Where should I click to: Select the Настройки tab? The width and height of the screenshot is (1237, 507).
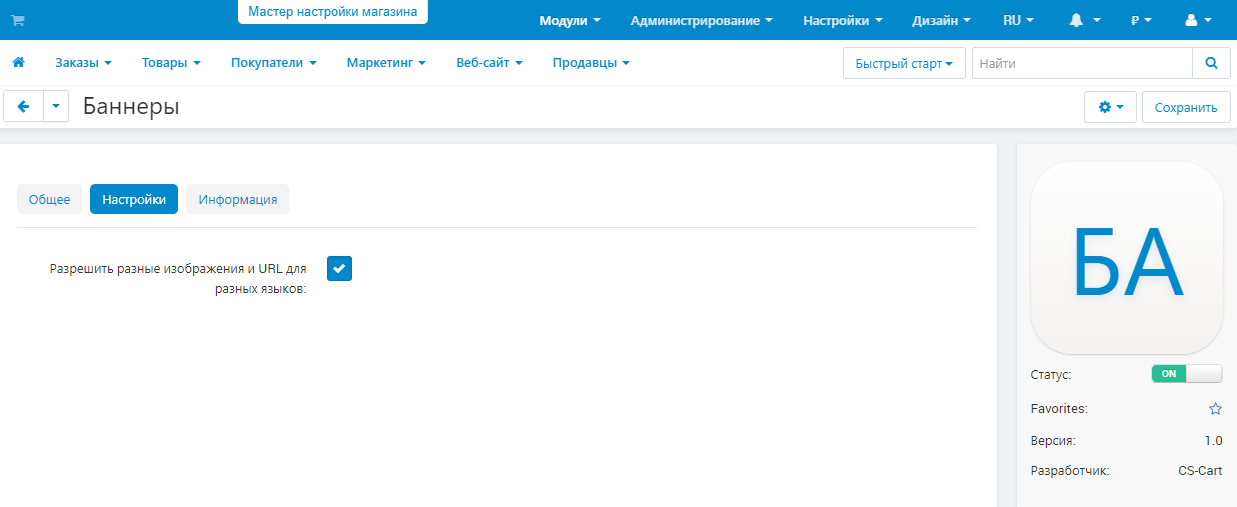click(x=134, y=199)
